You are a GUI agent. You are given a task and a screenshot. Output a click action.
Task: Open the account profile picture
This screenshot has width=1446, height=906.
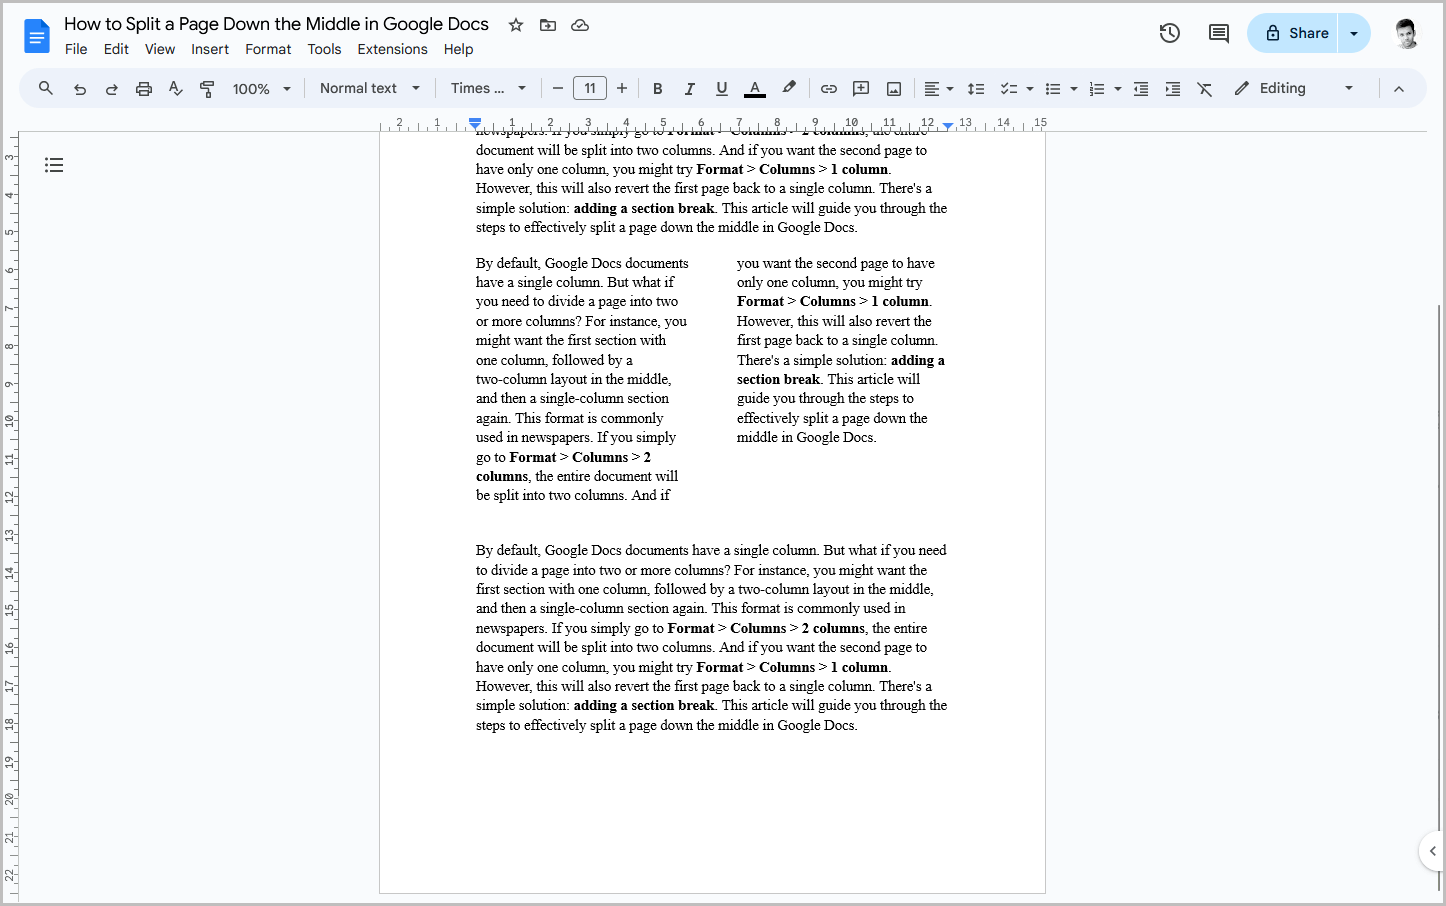[x=1406, y=33]
